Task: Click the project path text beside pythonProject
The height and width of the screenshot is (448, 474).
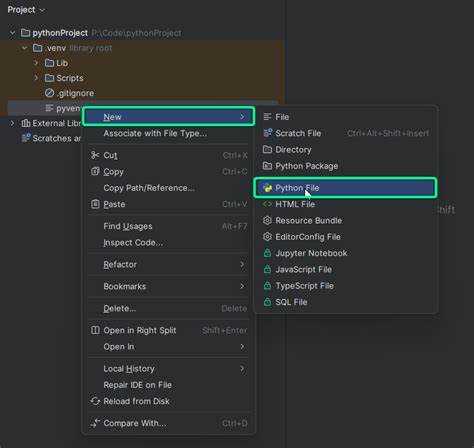Action: (137, 33)
